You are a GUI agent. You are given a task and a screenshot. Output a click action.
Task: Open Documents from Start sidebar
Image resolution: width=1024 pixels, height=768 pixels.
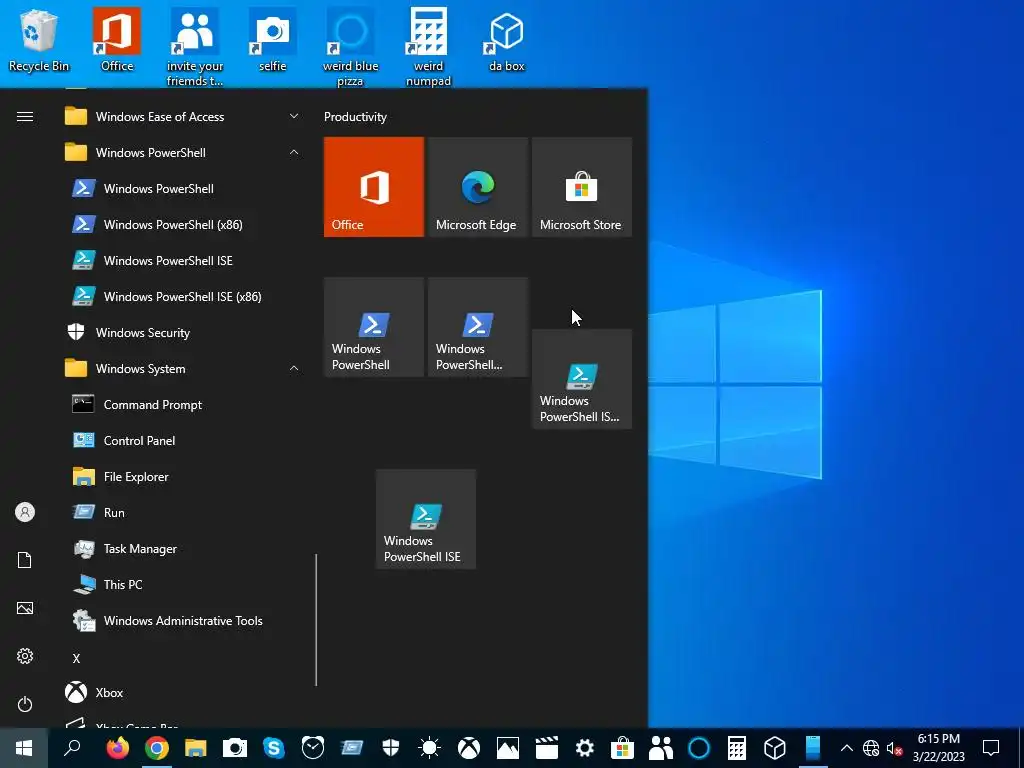(25, 560)
